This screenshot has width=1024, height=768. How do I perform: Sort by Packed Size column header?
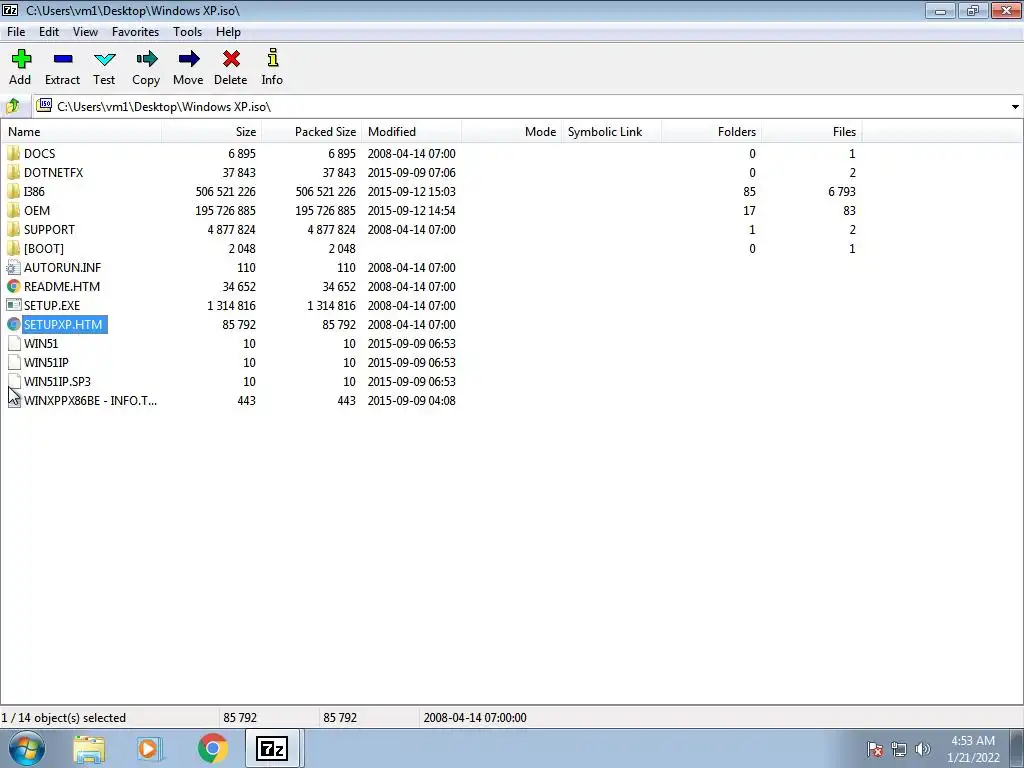[312, 131]
